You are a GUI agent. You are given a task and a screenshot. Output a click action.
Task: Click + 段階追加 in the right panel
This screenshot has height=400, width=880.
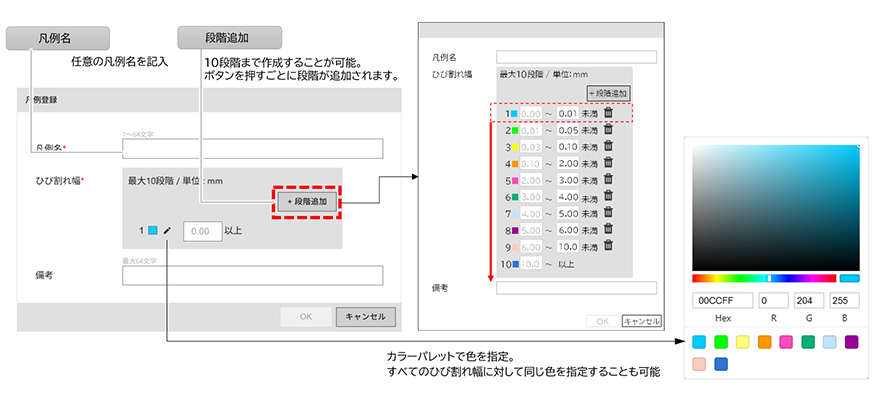click(608, 93)
